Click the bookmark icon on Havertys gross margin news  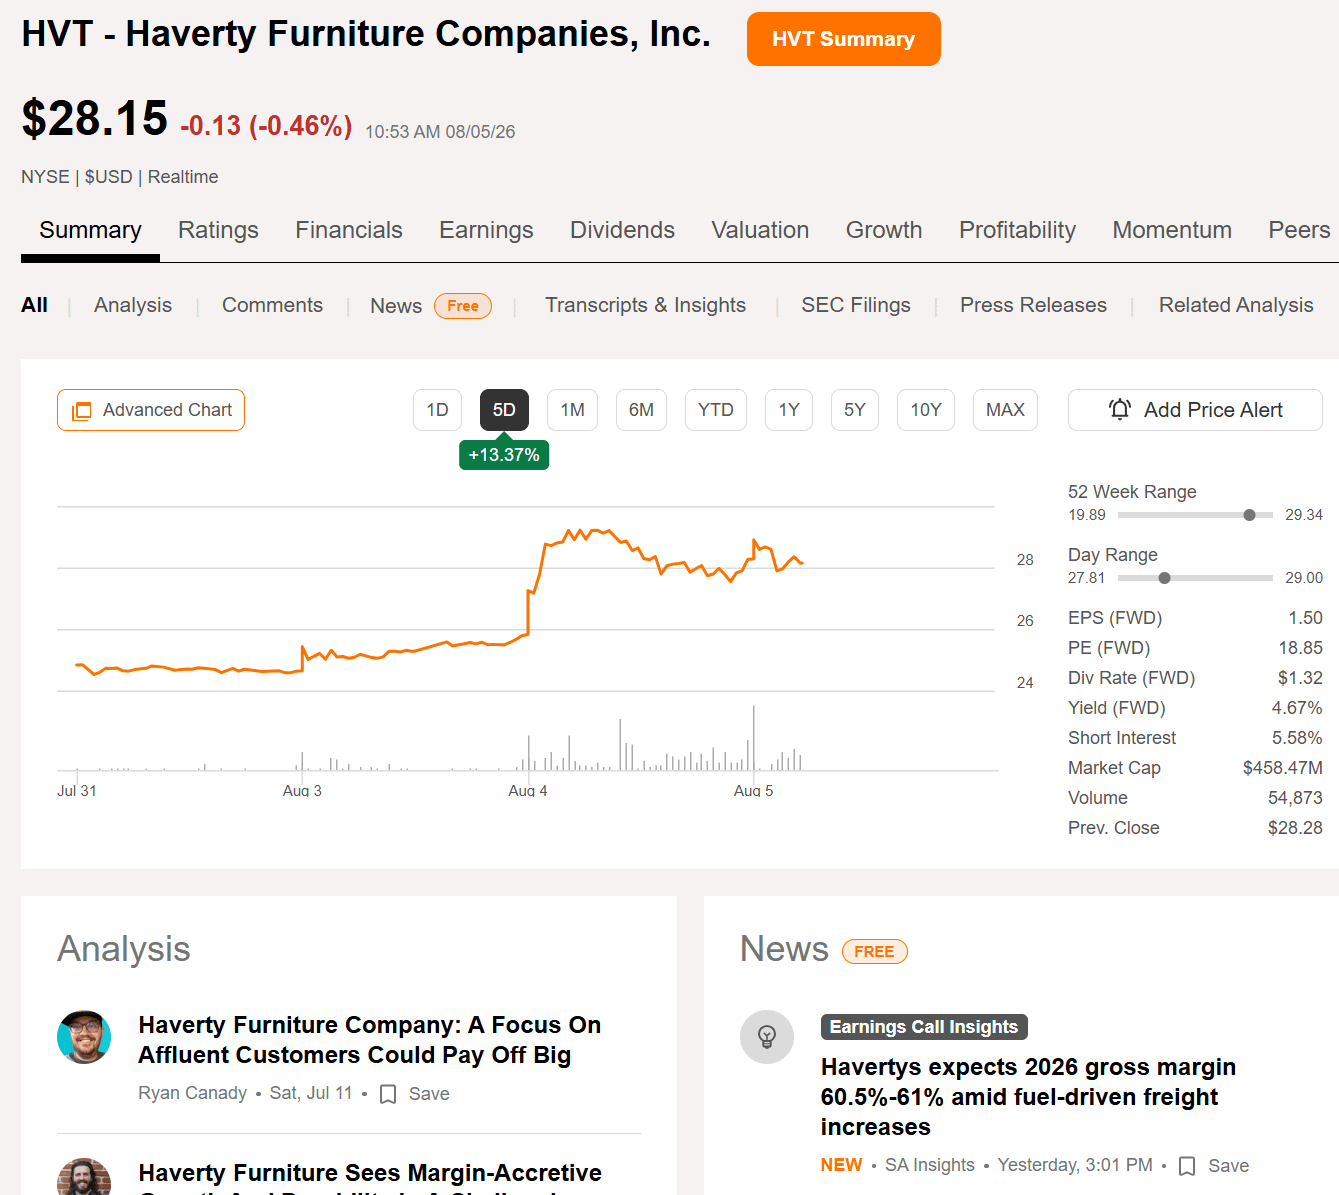[1187, 1166]
